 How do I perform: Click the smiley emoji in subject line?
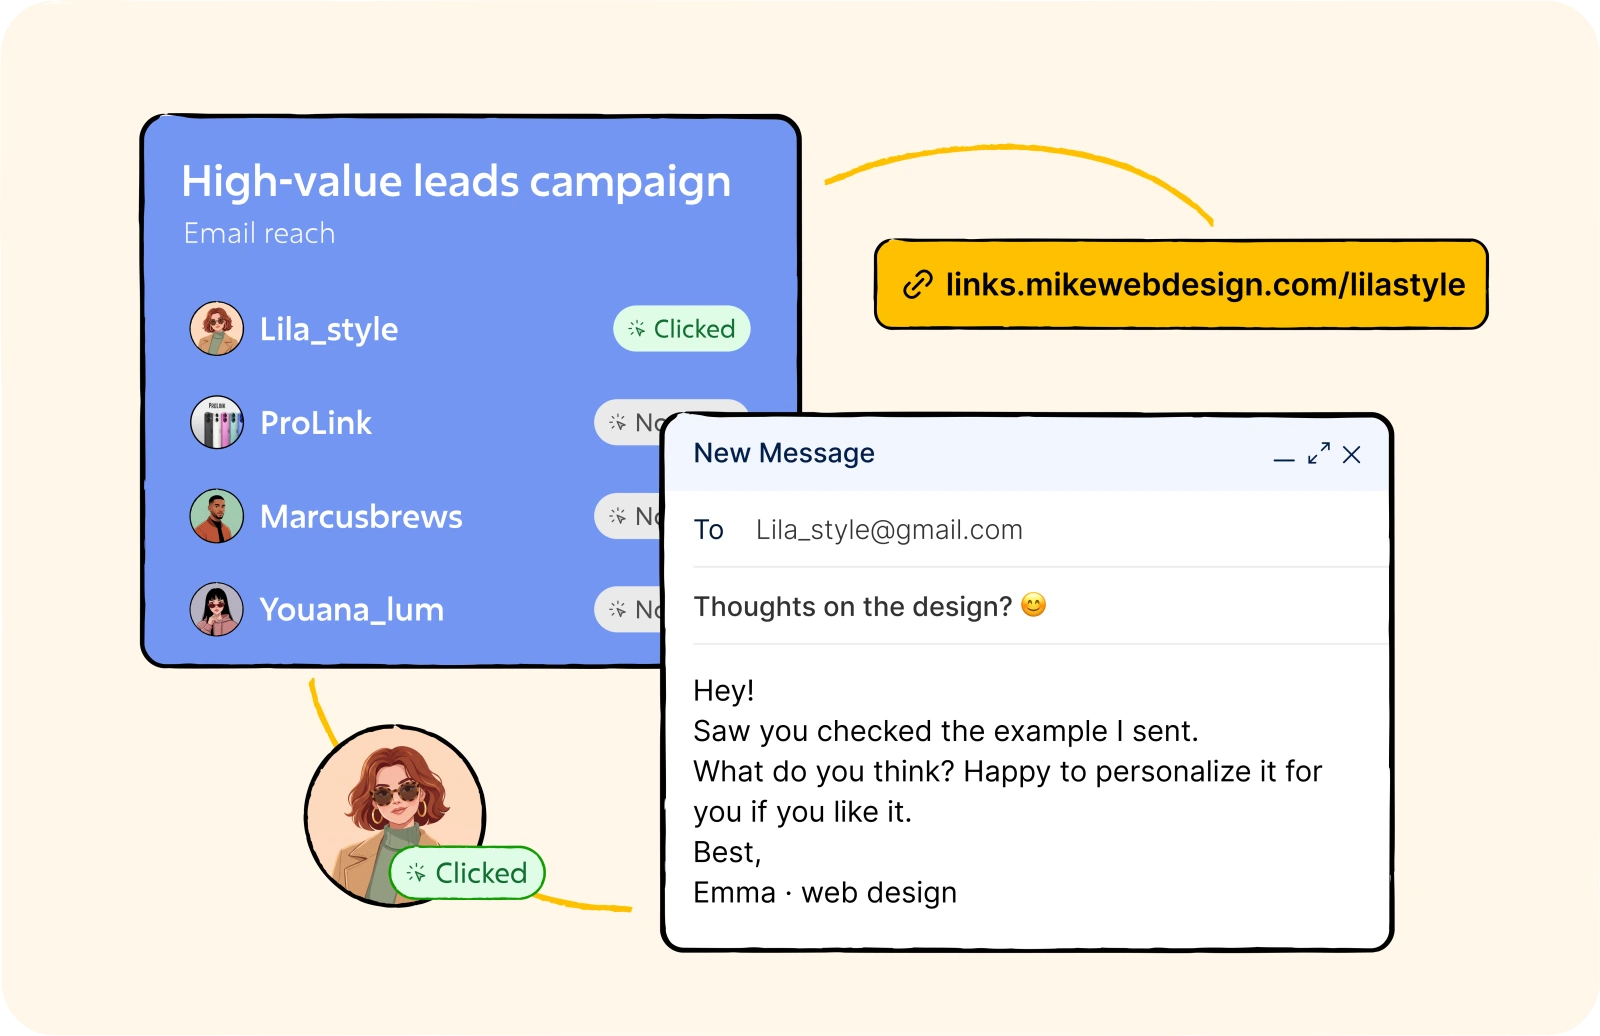(1034, 605)
